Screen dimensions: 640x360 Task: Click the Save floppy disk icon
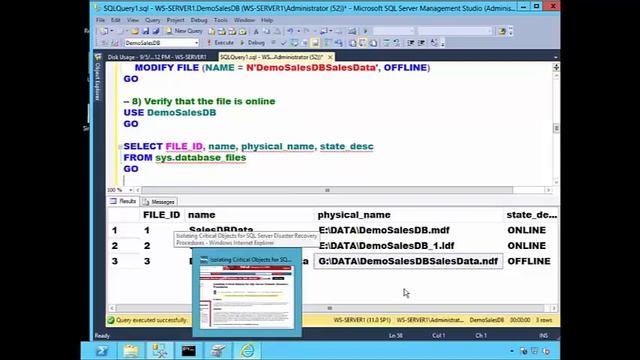tap(146, 31)
